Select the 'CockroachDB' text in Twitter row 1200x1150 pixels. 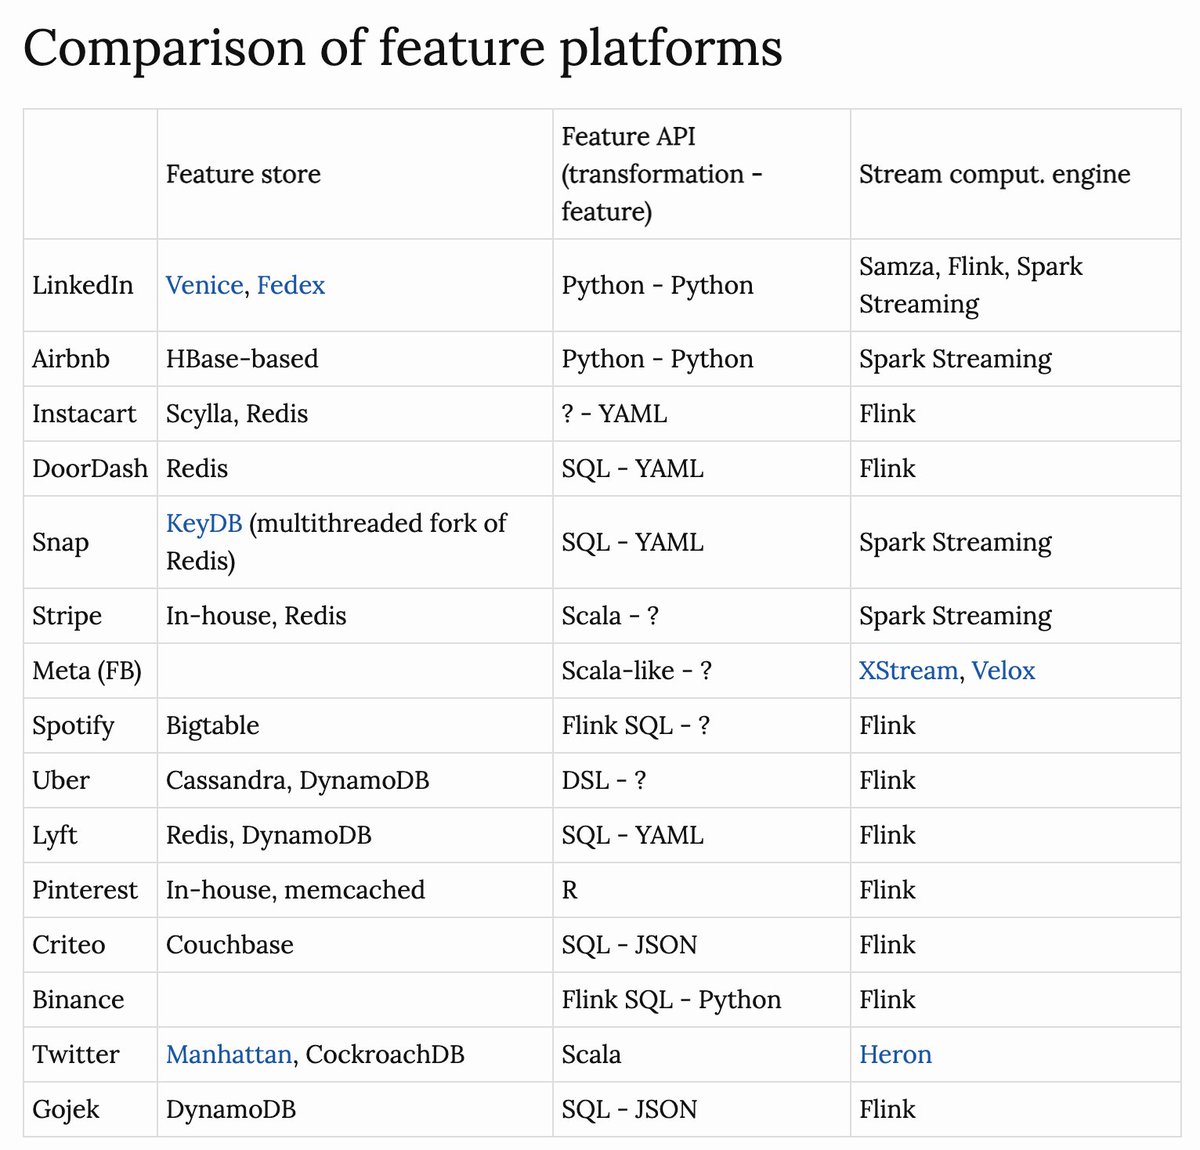(x=385, y=1054)
